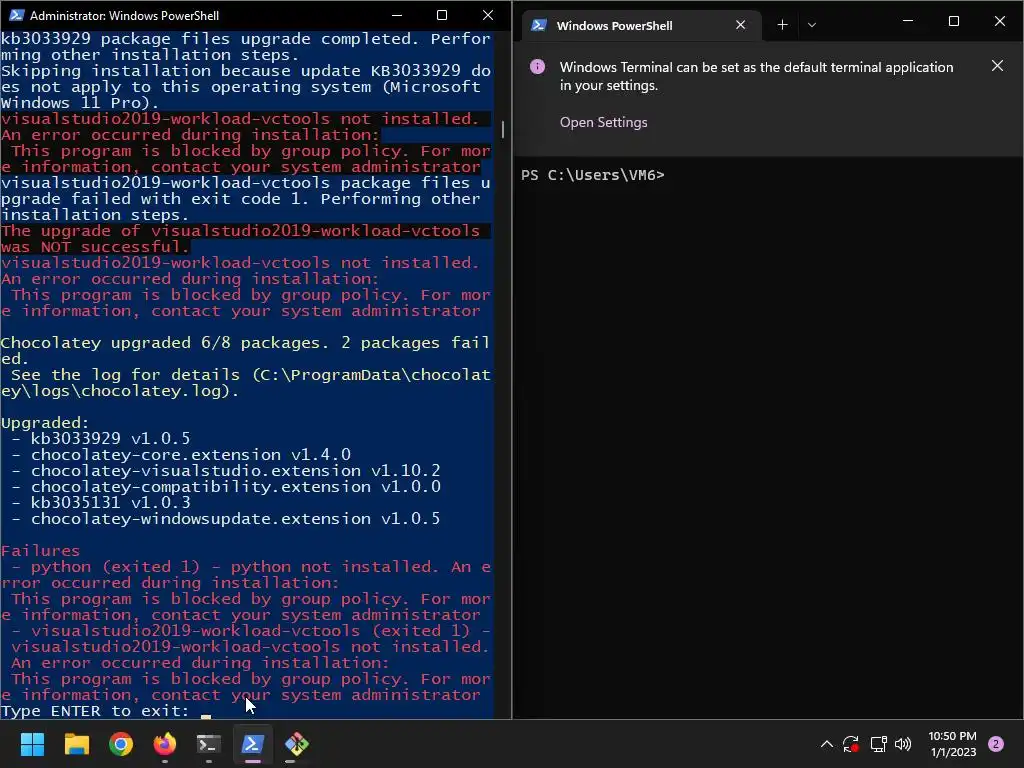This screenshot has width=1024, height=768.
Task: Close the Administrator PowerShell window
Action: point(488,15)
